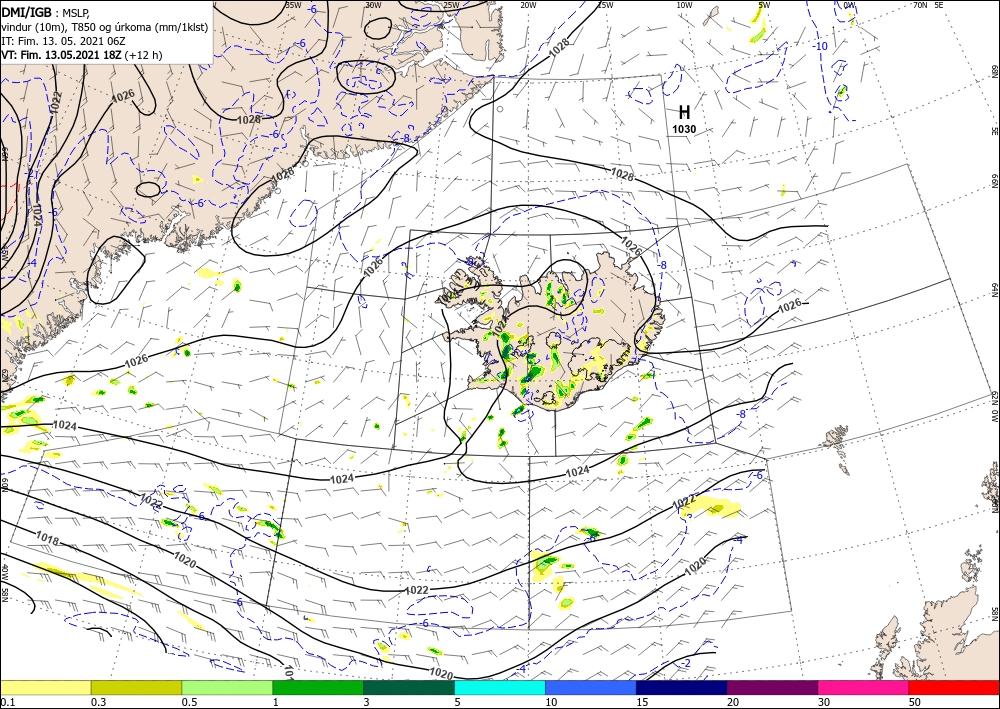Click the "VT: Fim. 13.05.2021 18Z" valid time line
This screenshot has width=1000, height=709.
point(62,55)
